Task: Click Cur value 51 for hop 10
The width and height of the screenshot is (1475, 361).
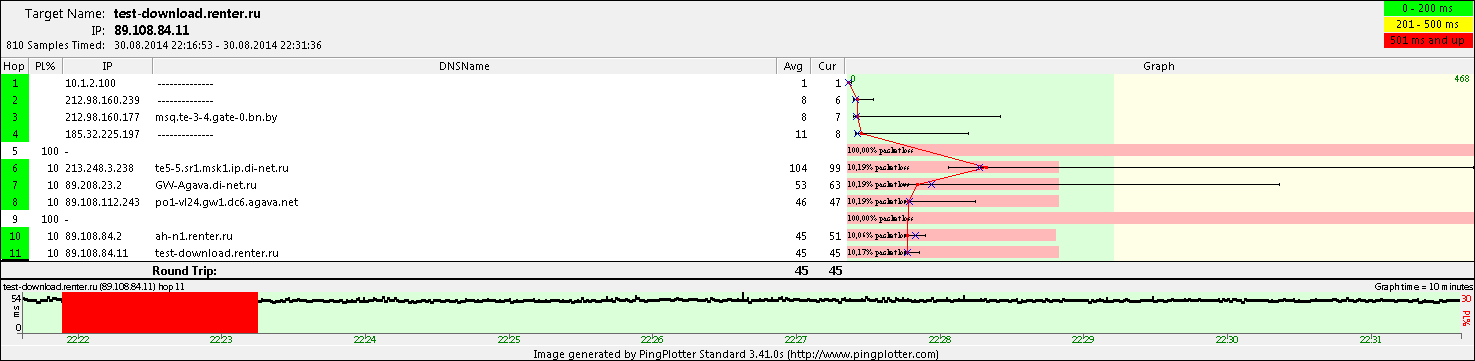Action: tap(835, 236)
